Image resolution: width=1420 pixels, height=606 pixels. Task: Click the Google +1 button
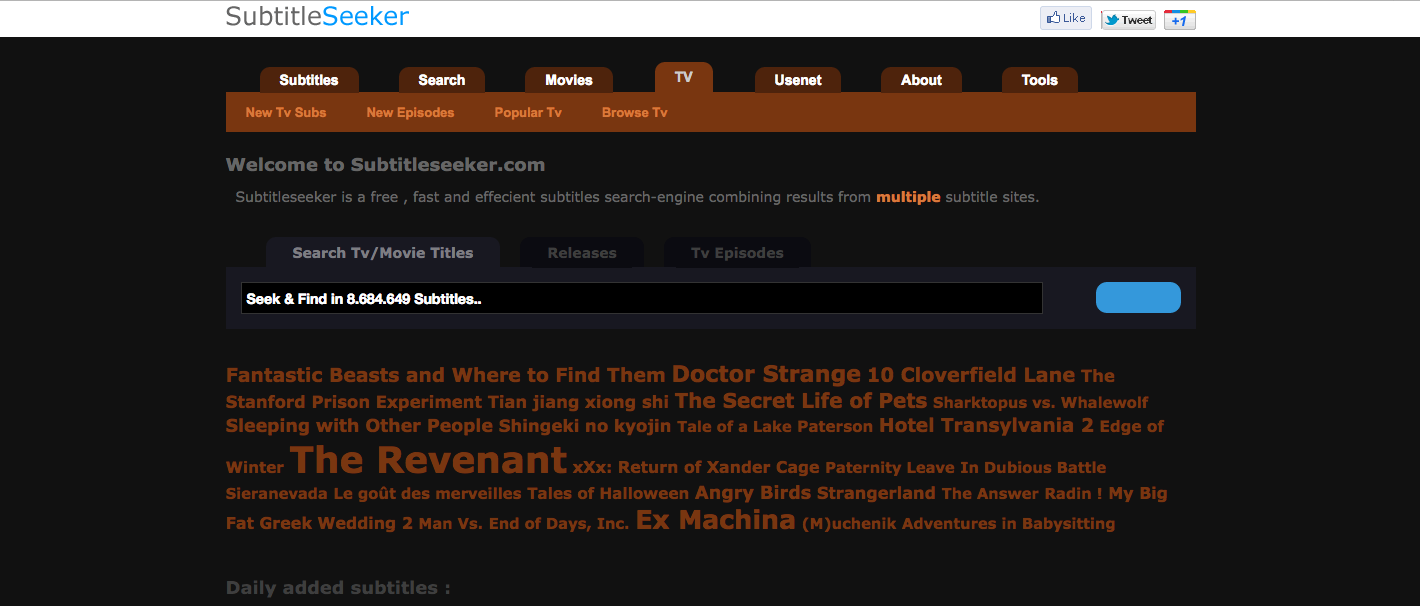point(1180,20)
